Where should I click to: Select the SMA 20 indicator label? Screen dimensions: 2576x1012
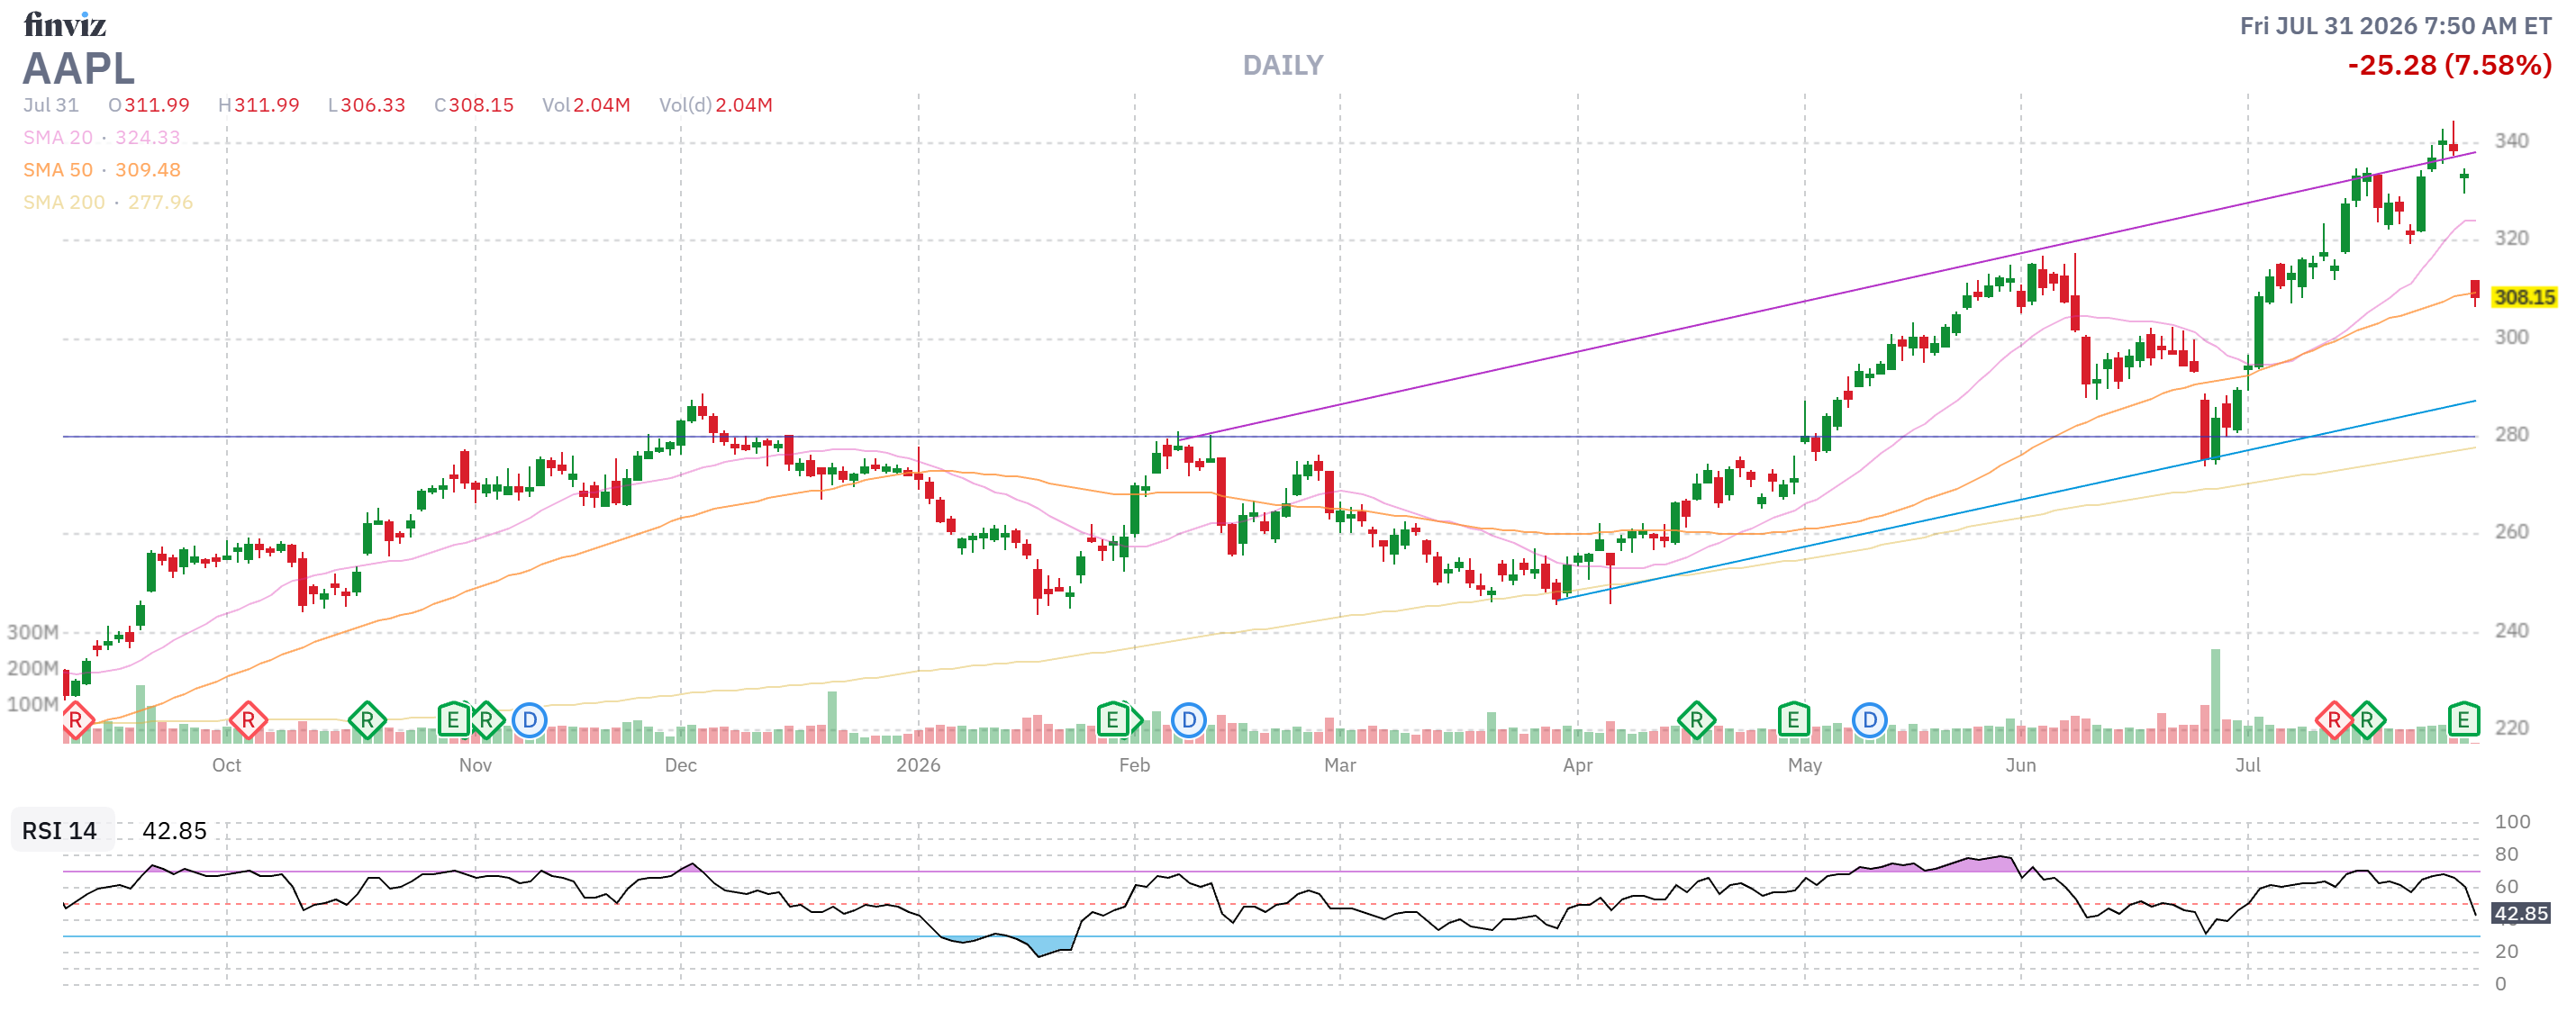pyautogui.click(x=58, y=137)
